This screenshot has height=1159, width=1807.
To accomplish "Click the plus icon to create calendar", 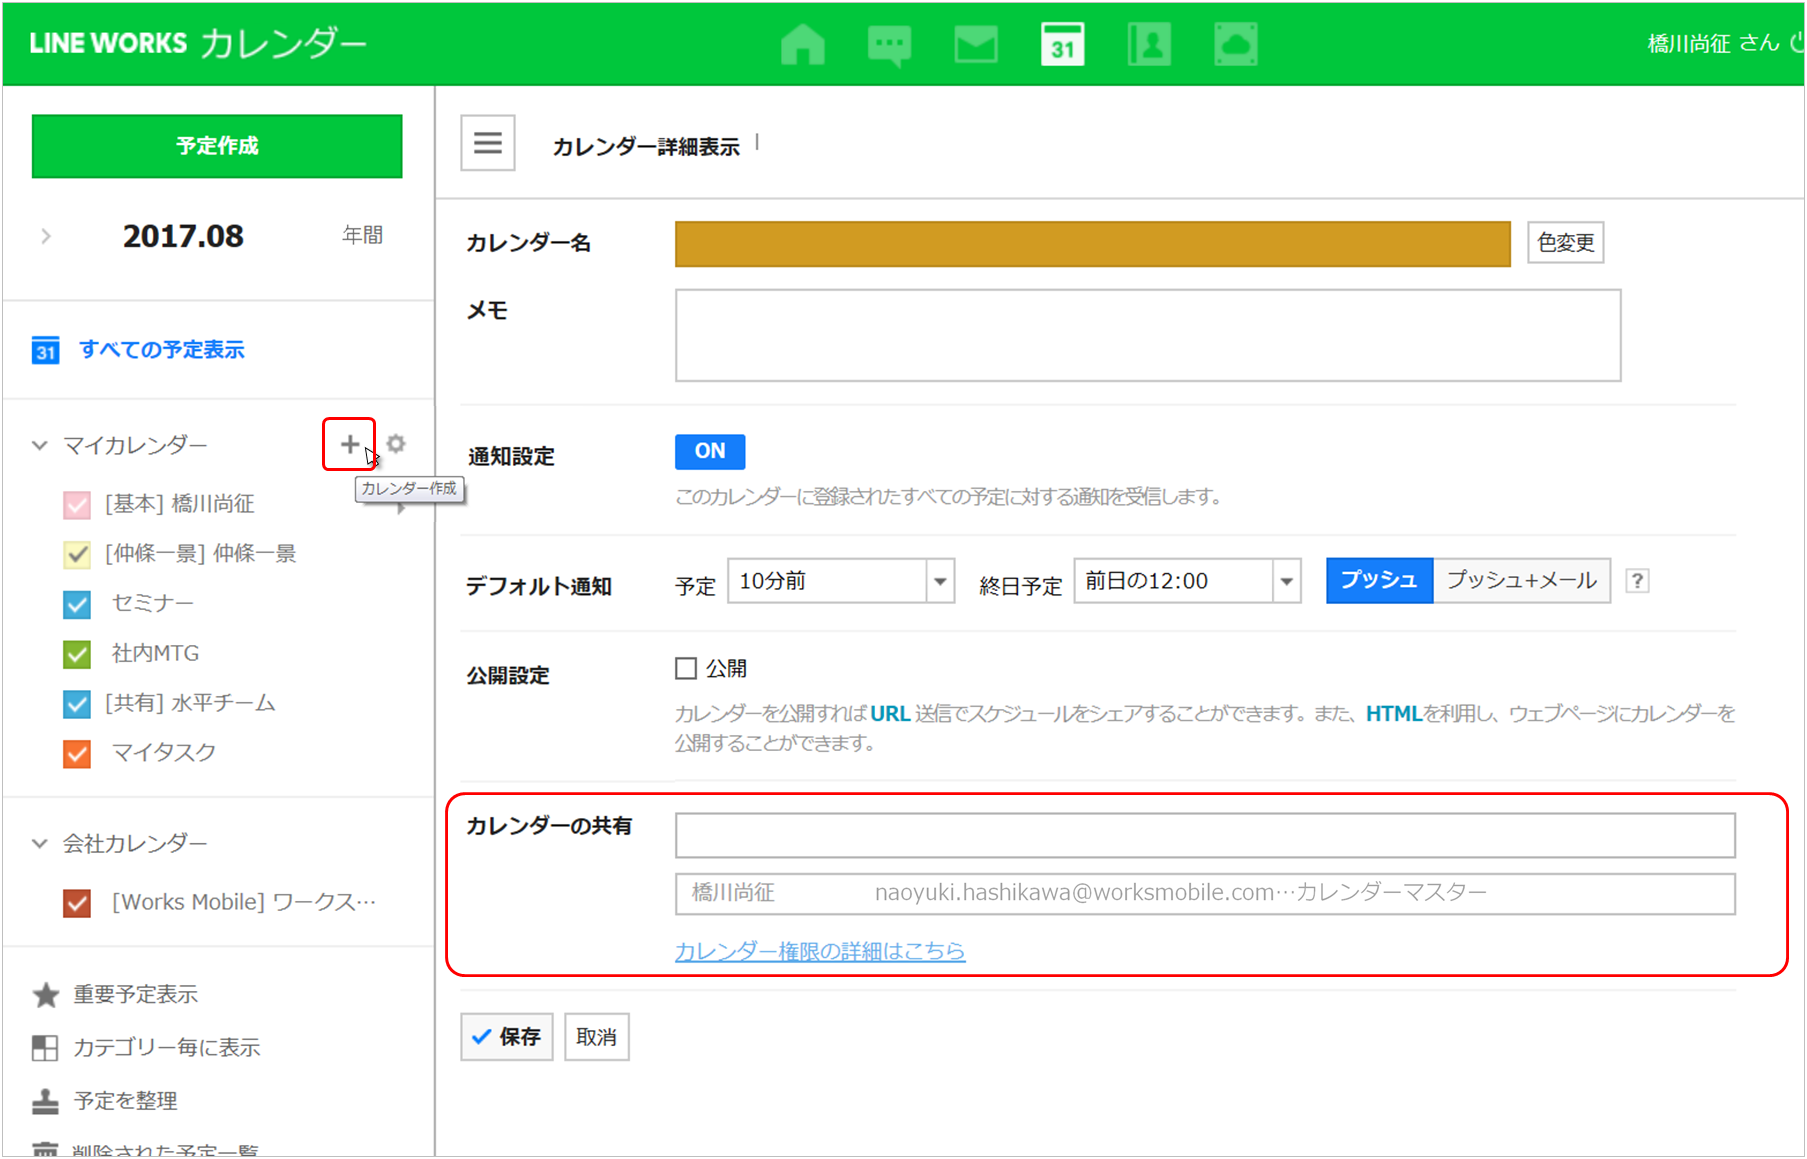I will (x=349, y=444).
